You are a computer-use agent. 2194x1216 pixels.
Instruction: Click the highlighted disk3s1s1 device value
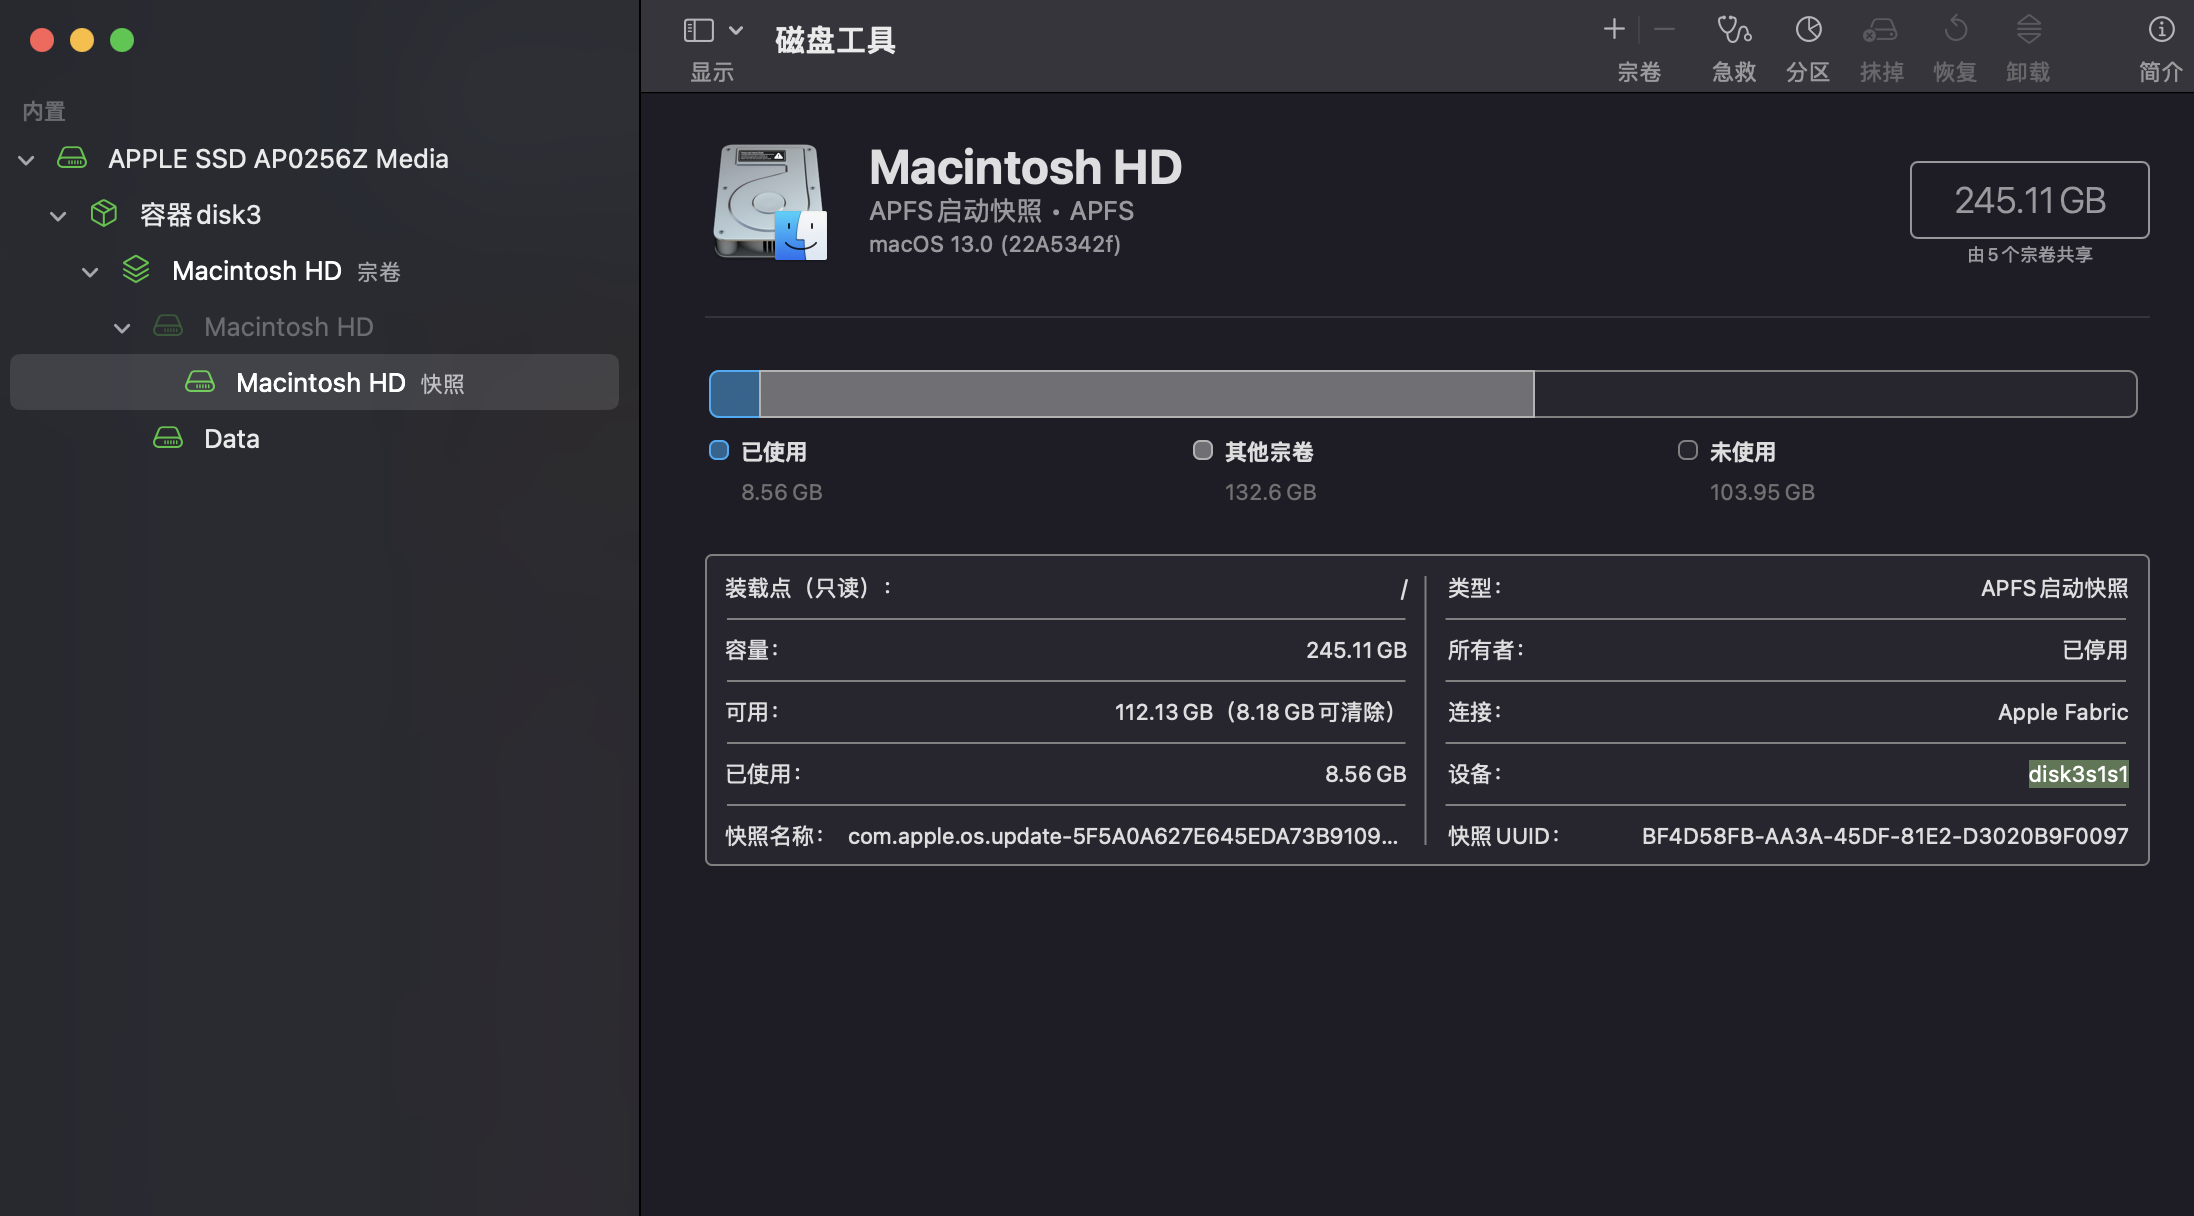pyautogui.click(x=2077, y=774)
